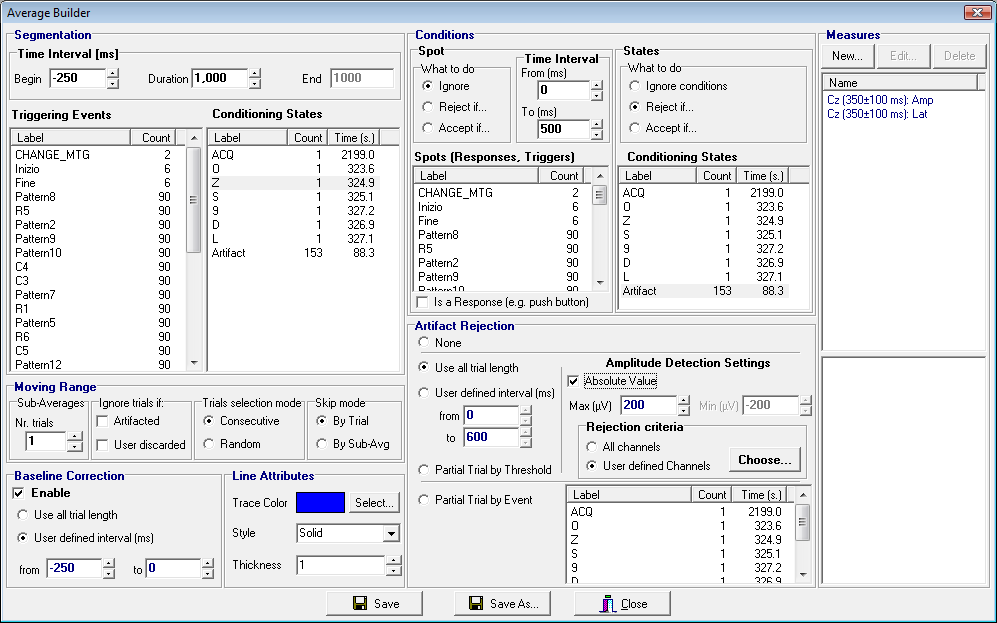Select Artifact in Segmentation Conditioning States

[294, 252]
